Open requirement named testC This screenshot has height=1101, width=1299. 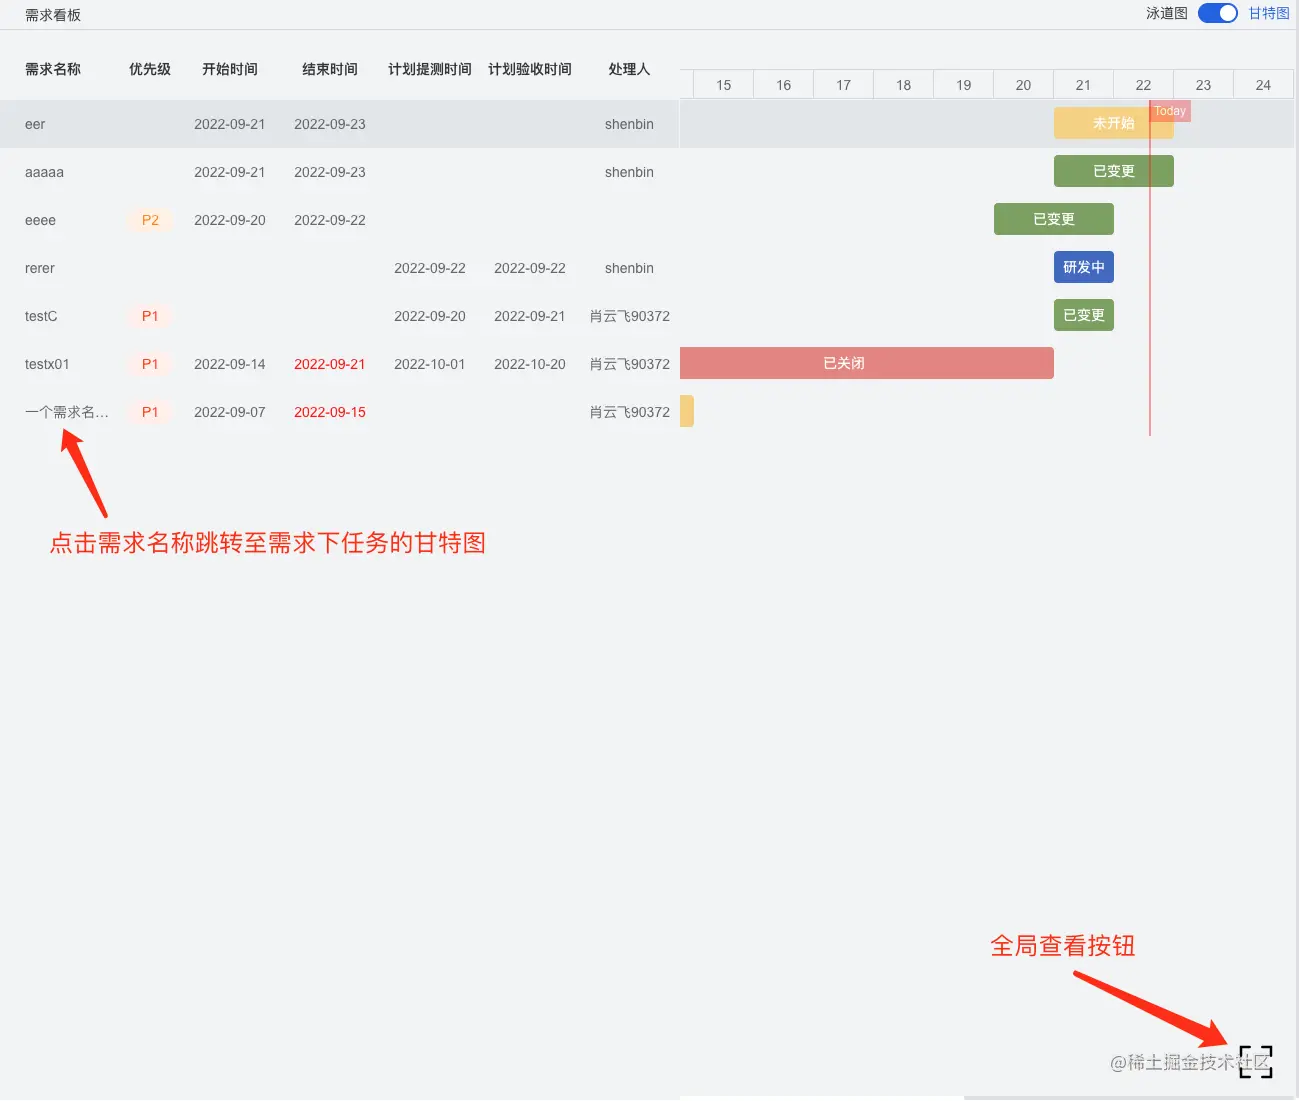[x=41, y=316]
